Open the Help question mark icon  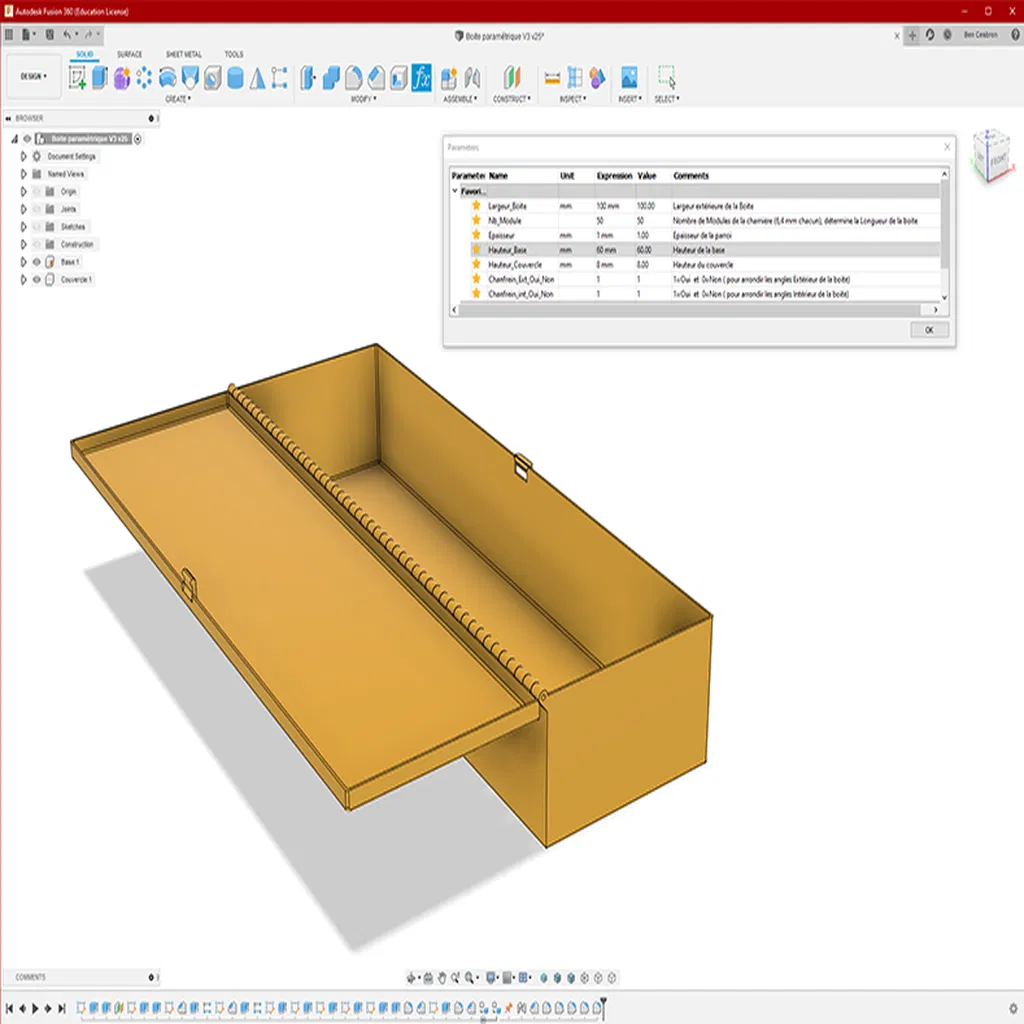(x=1016, y=35)
